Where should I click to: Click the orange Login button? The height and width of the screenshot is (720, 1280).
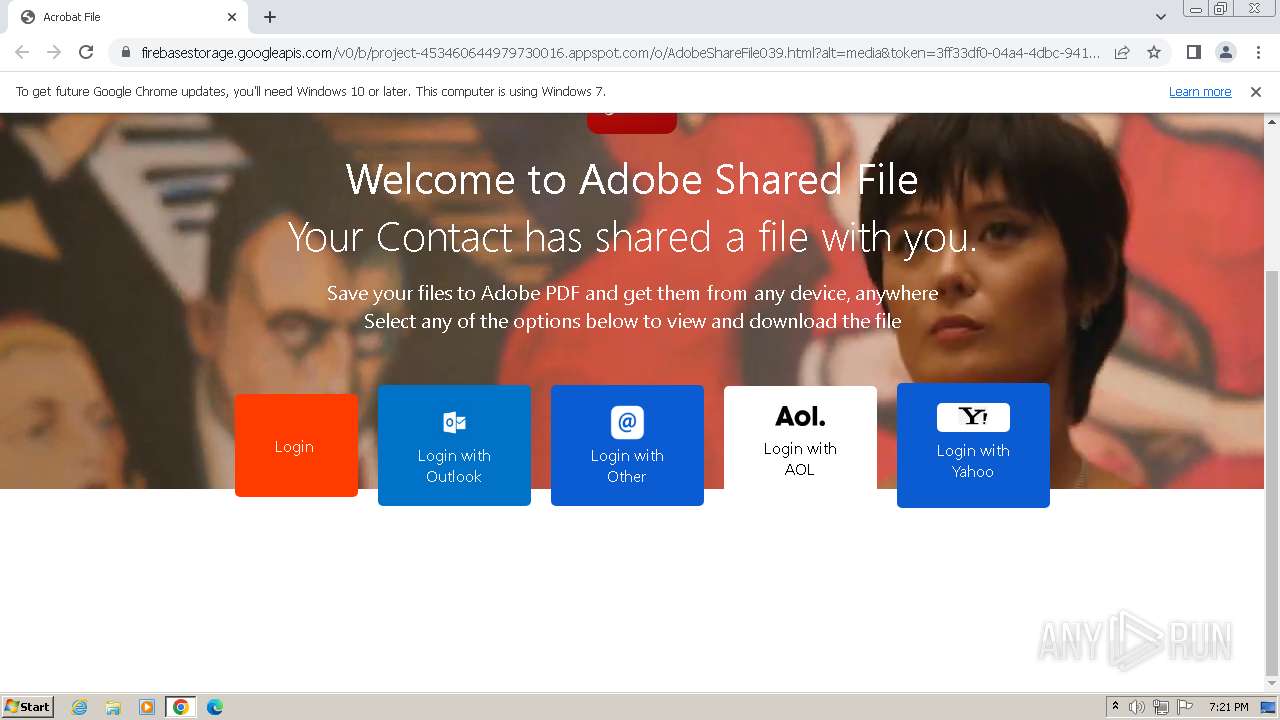point(296,445)
